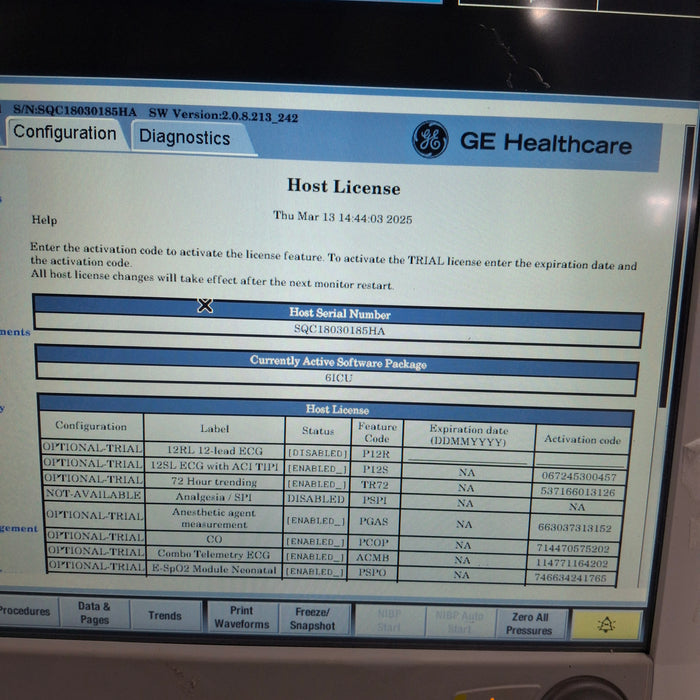The width and height of the screenshot is (700, 700).
Task: Click 'Combo Telemetry ECG' label
Action: point(214,554)
